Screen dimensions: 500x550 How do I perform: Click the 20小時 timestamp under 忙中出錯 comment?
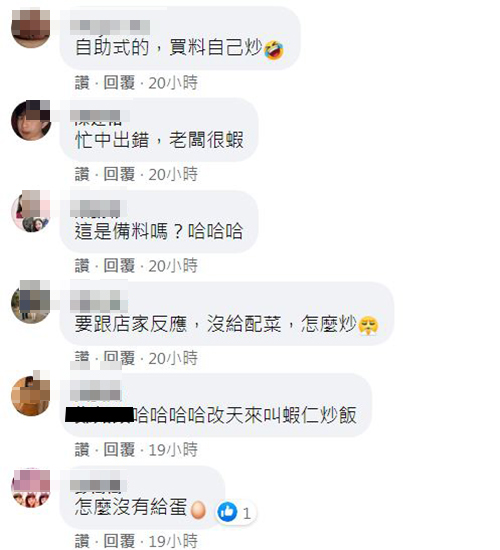173,174
